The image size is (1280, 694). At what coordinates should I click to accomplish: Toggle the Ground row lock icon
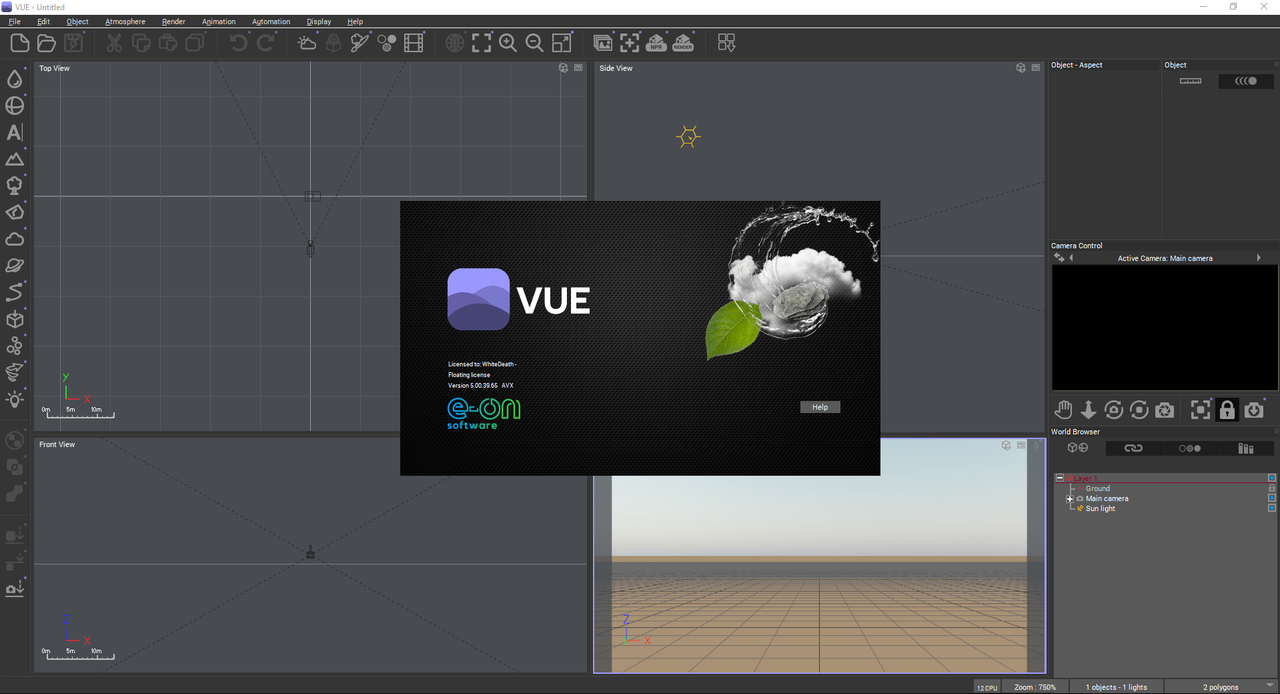point(1272,488)
